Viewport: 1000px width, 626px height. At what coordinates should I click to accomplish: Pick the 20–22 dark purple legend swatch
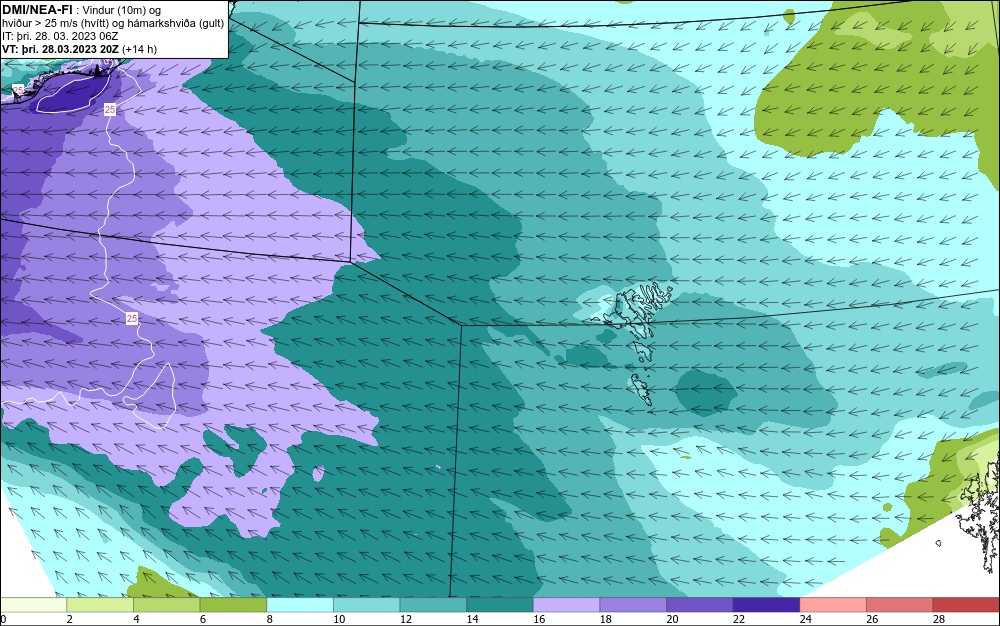click(700, 605)
